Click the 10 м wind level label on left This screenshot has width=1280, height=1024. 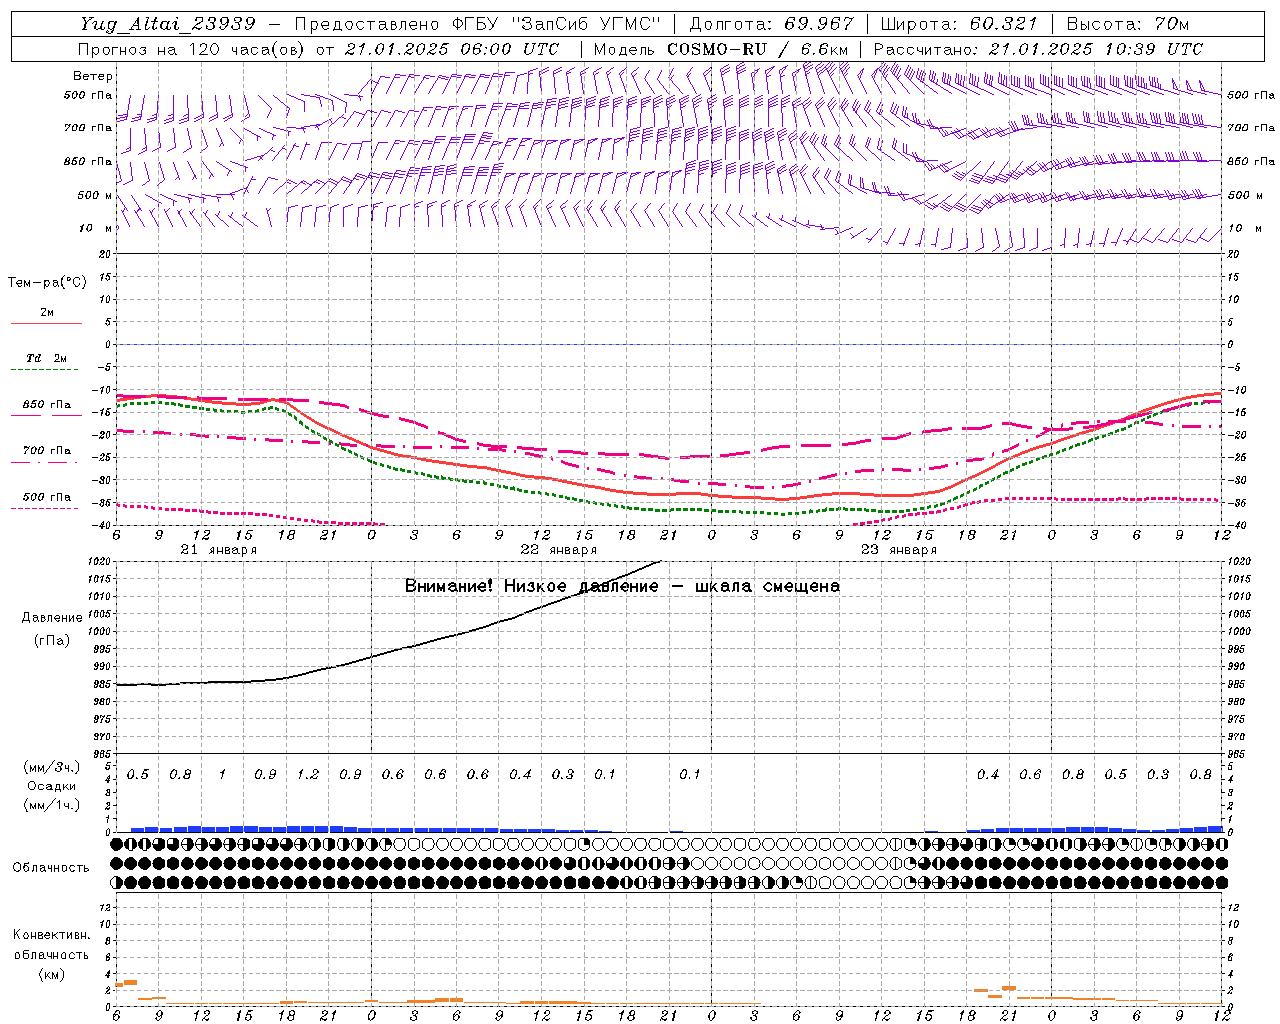pos(94,229)
